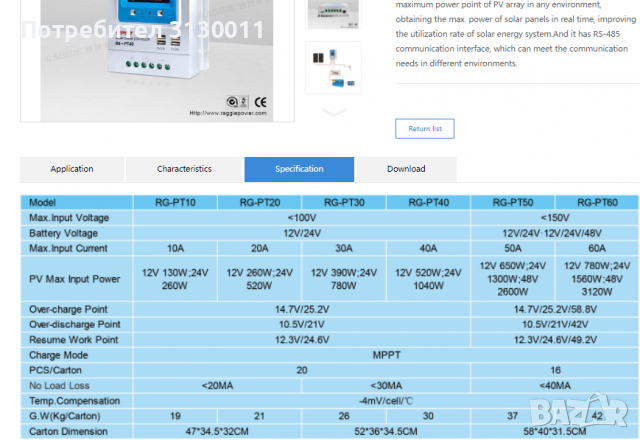Click the RG-PT10 column header

tap(176, 203)
